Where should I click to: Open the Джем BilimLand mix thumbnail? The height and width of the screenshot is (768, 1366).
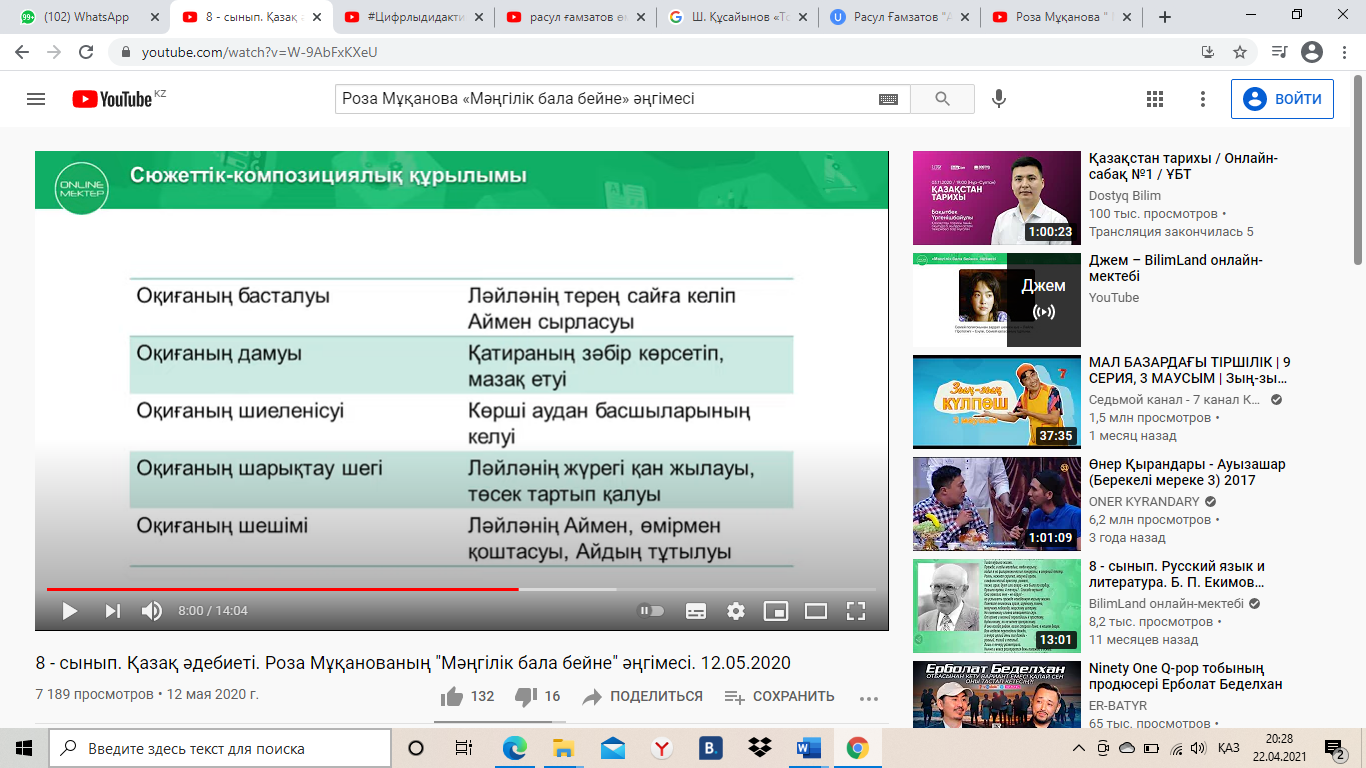click(x=997, y=300)
